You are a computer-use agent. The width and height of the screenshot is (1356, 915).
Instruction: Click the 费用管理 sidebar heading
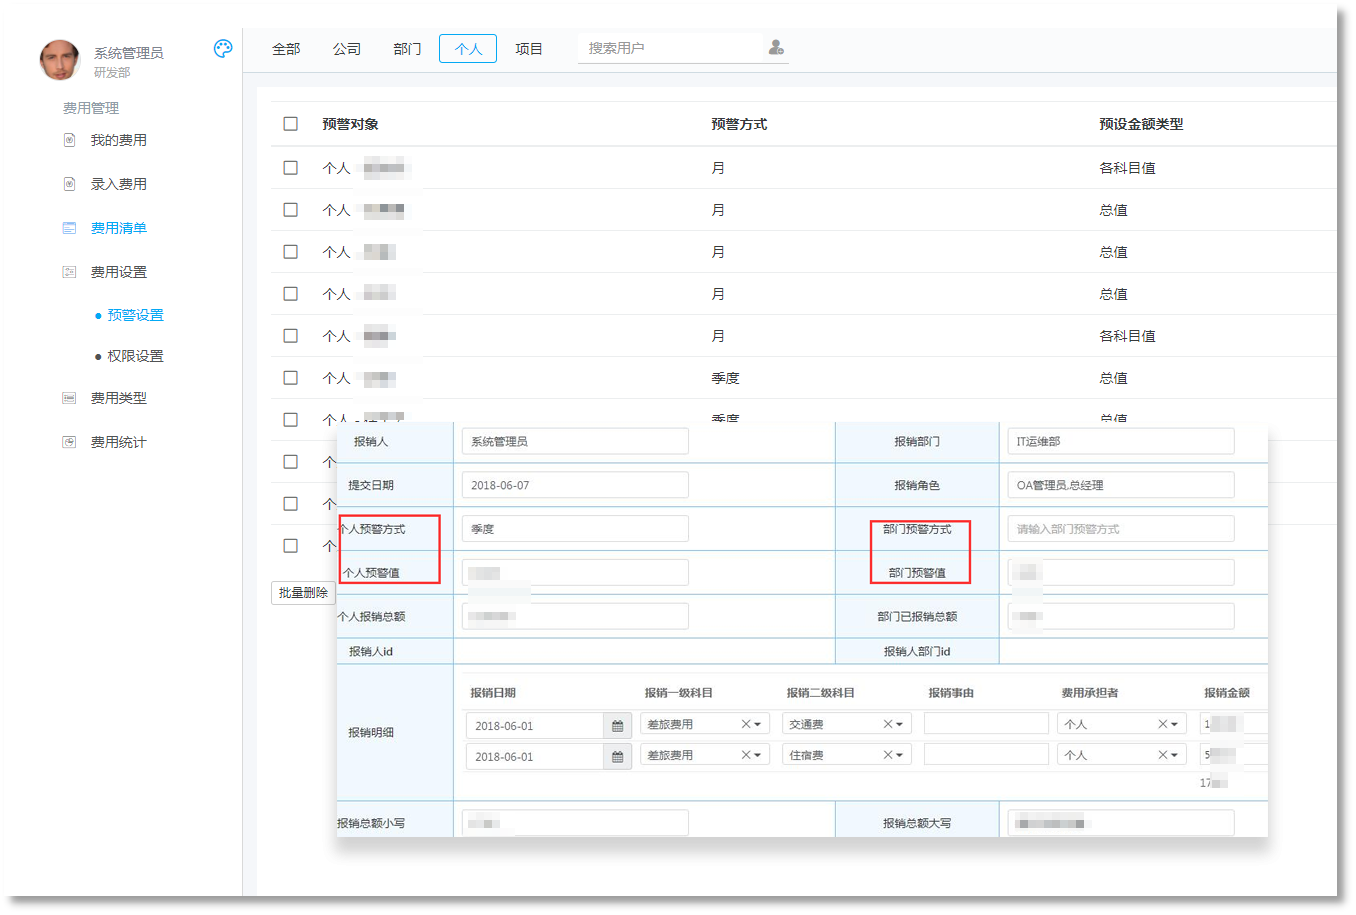91,108
